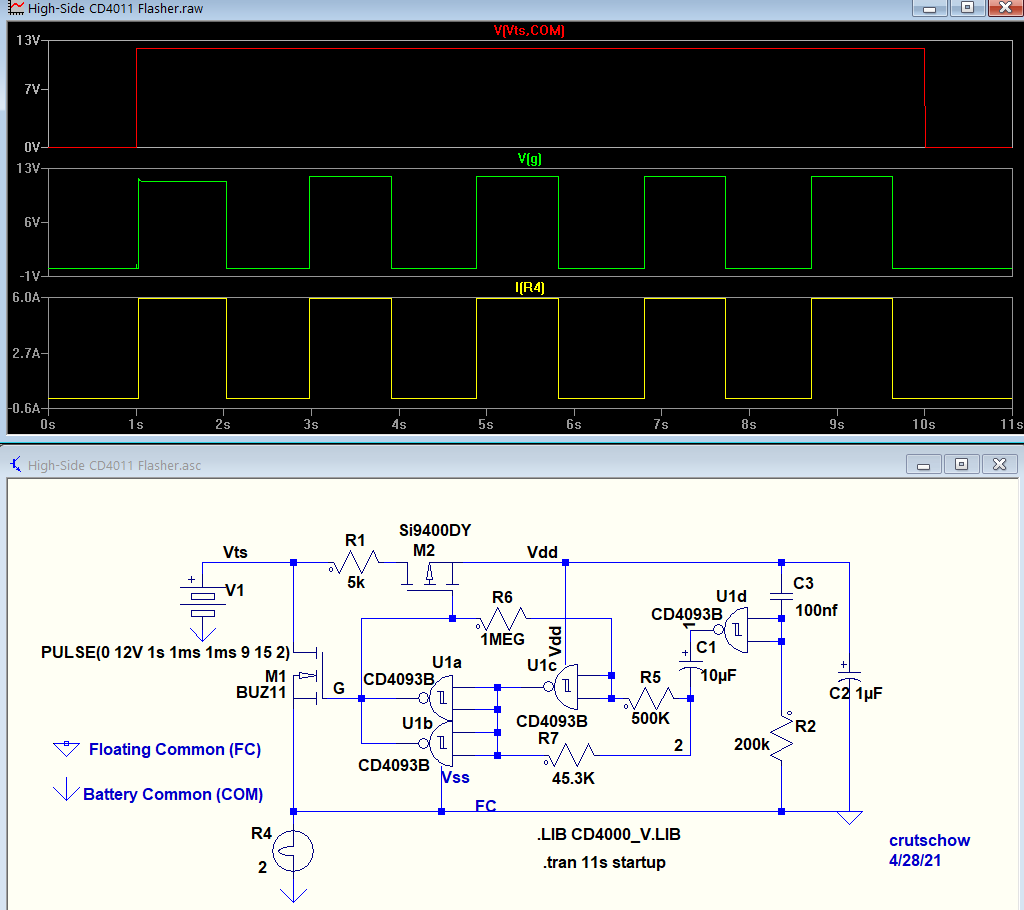This screenshot has width=1024, height=910.
Task: Click the Battery Common legend ground symbol
Action: (66, 789)
